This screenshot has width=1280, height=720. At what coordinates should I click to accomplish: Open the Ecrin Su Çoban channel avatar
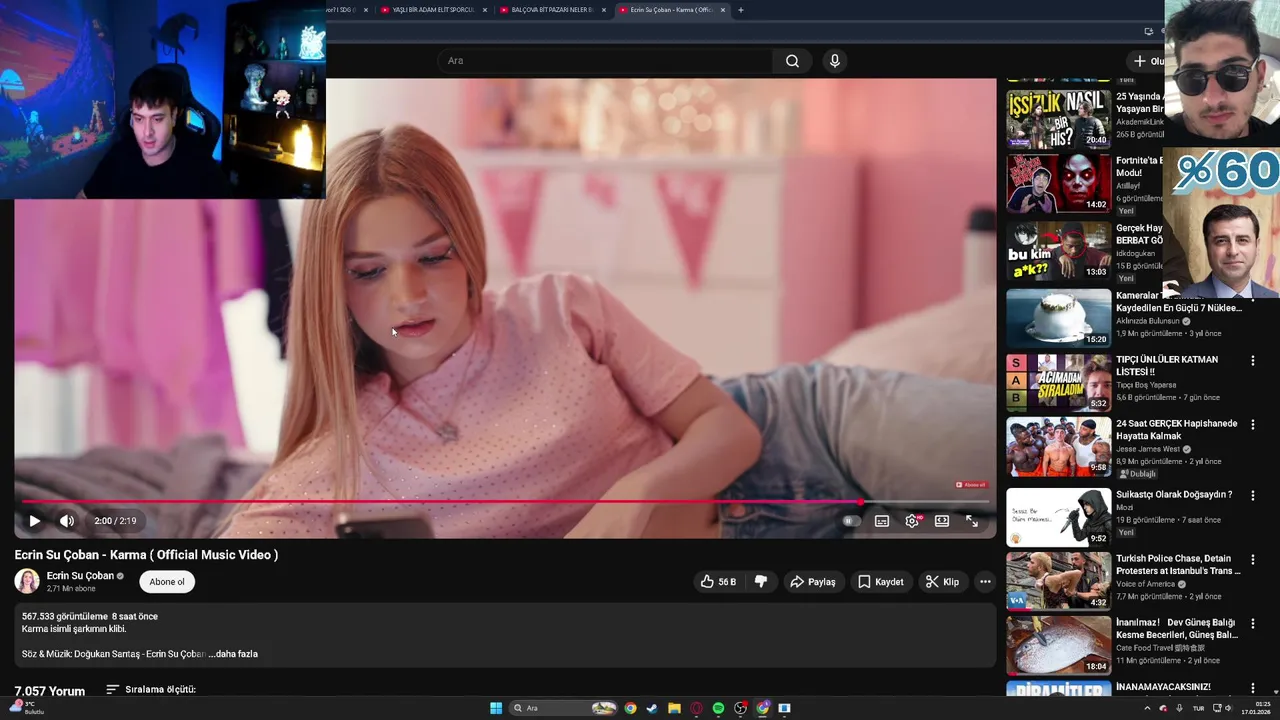coord(27,581)
